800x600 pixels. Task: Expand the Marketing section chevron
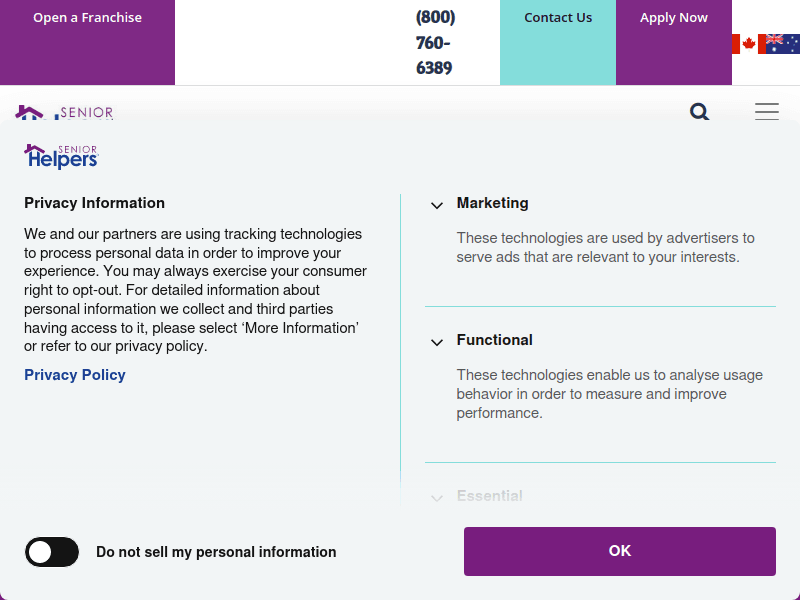(437, 205)
